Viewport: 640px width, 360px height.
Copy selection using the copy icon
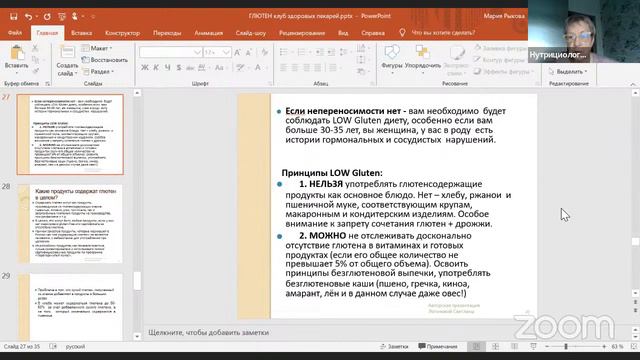pyautogui.click(x=35, y=60)
